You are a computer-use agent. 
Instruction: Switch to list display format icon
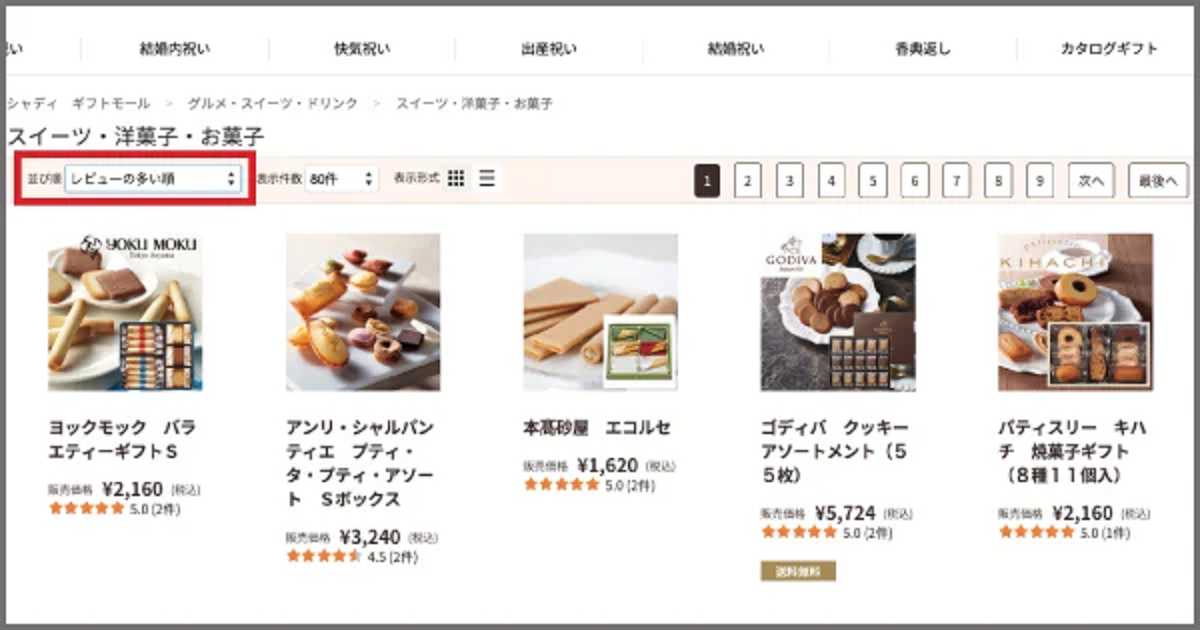(x=487, y=179)
